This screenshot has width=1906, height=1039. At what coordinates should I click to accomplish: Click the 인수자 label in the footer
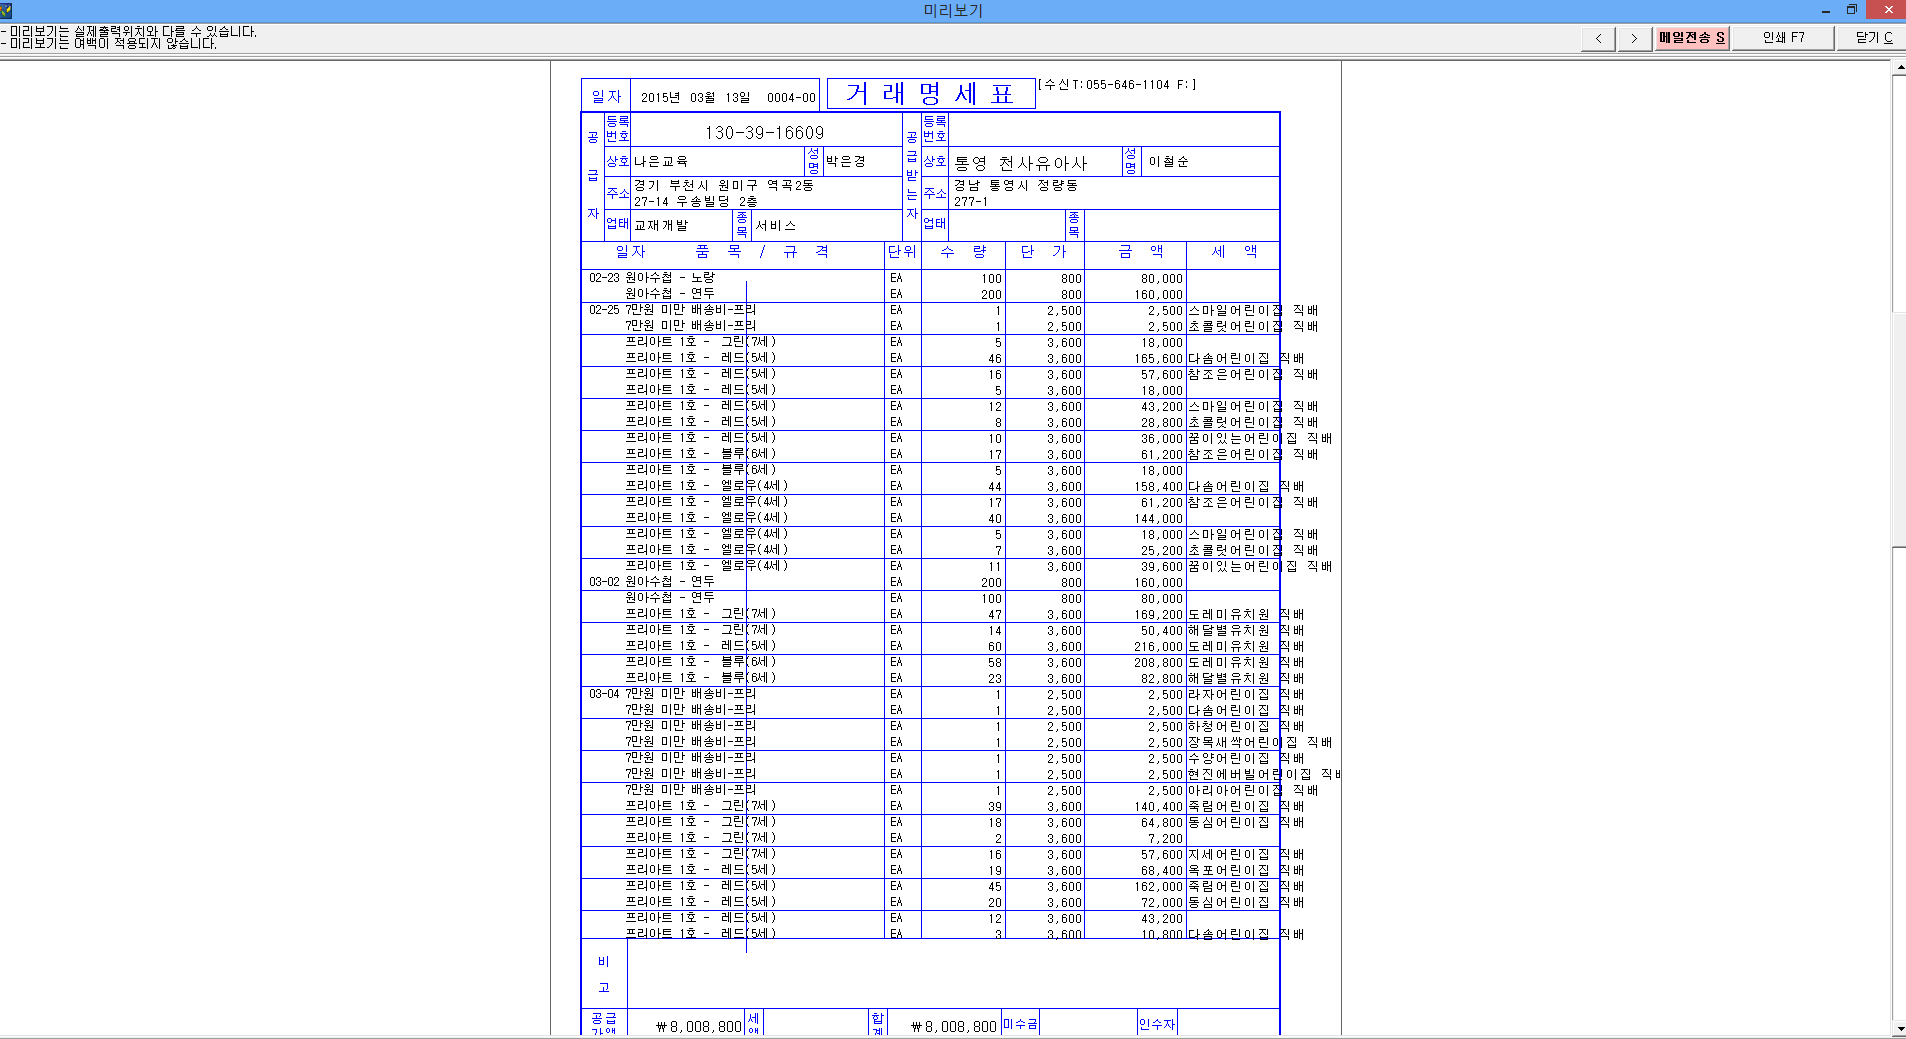pyautogui.click(x=1157, y=1024)
